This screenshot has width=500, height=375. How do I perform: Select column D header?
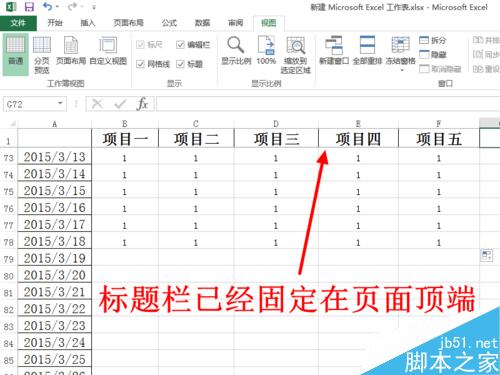276,124
